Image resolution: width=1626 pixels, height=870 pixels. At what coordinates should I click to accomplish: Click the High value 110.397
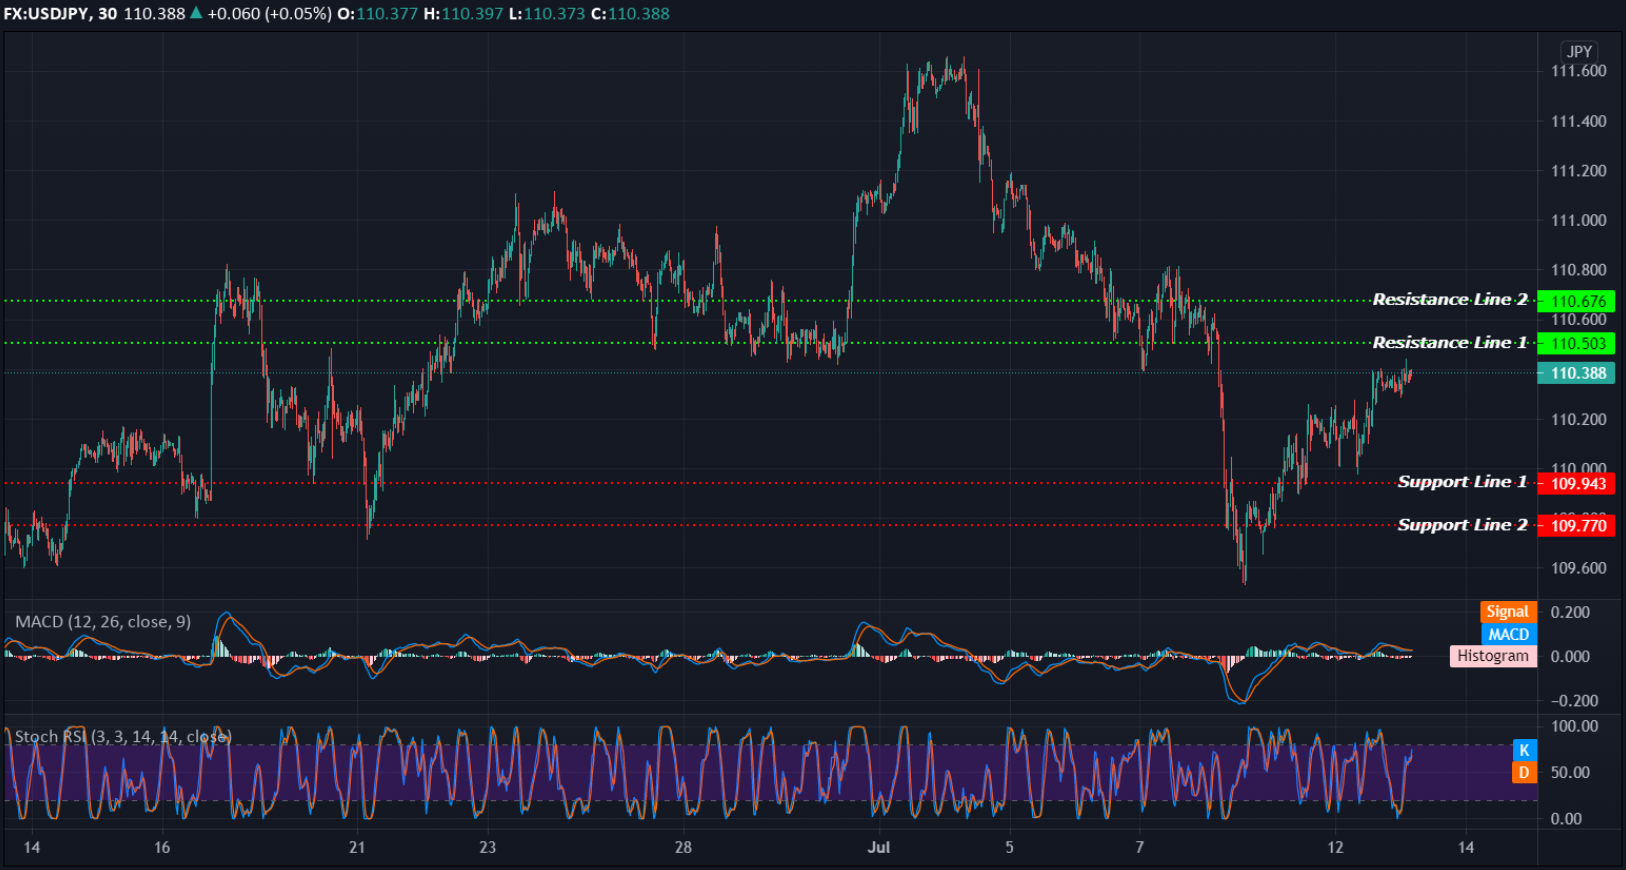(473, 14)
